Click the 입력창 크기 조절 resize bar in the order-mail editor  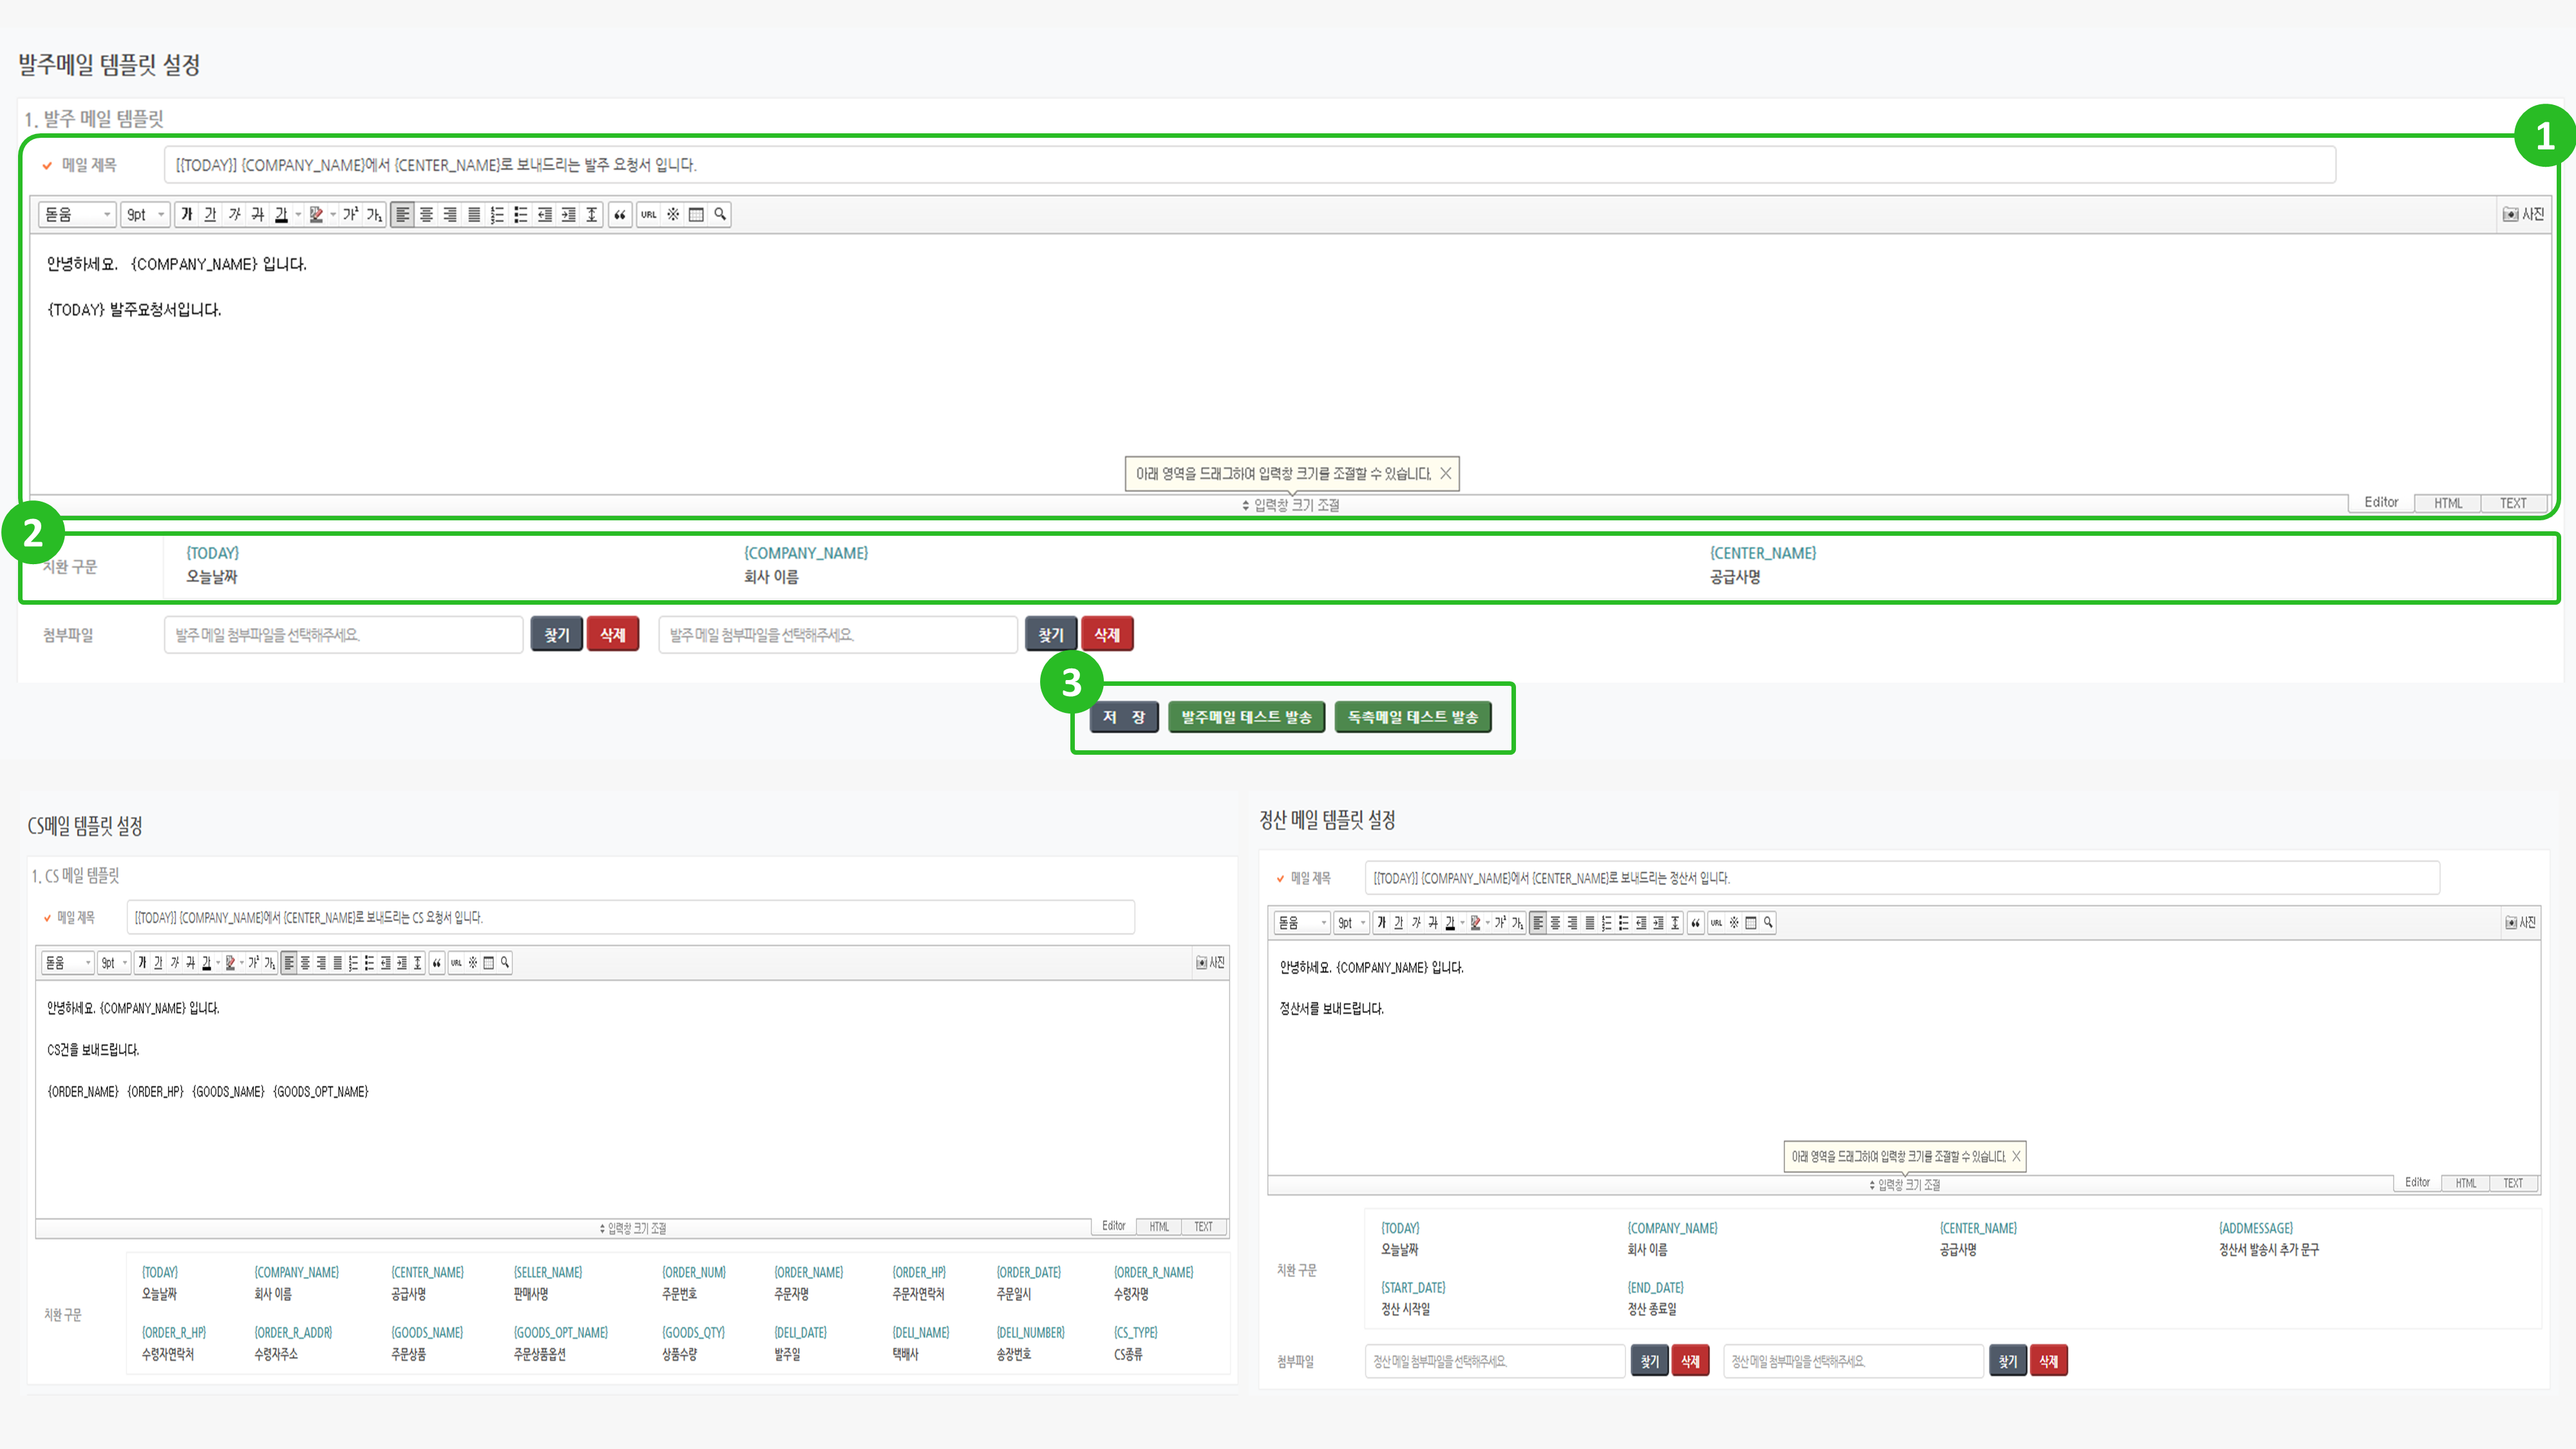coord(1290,505)
